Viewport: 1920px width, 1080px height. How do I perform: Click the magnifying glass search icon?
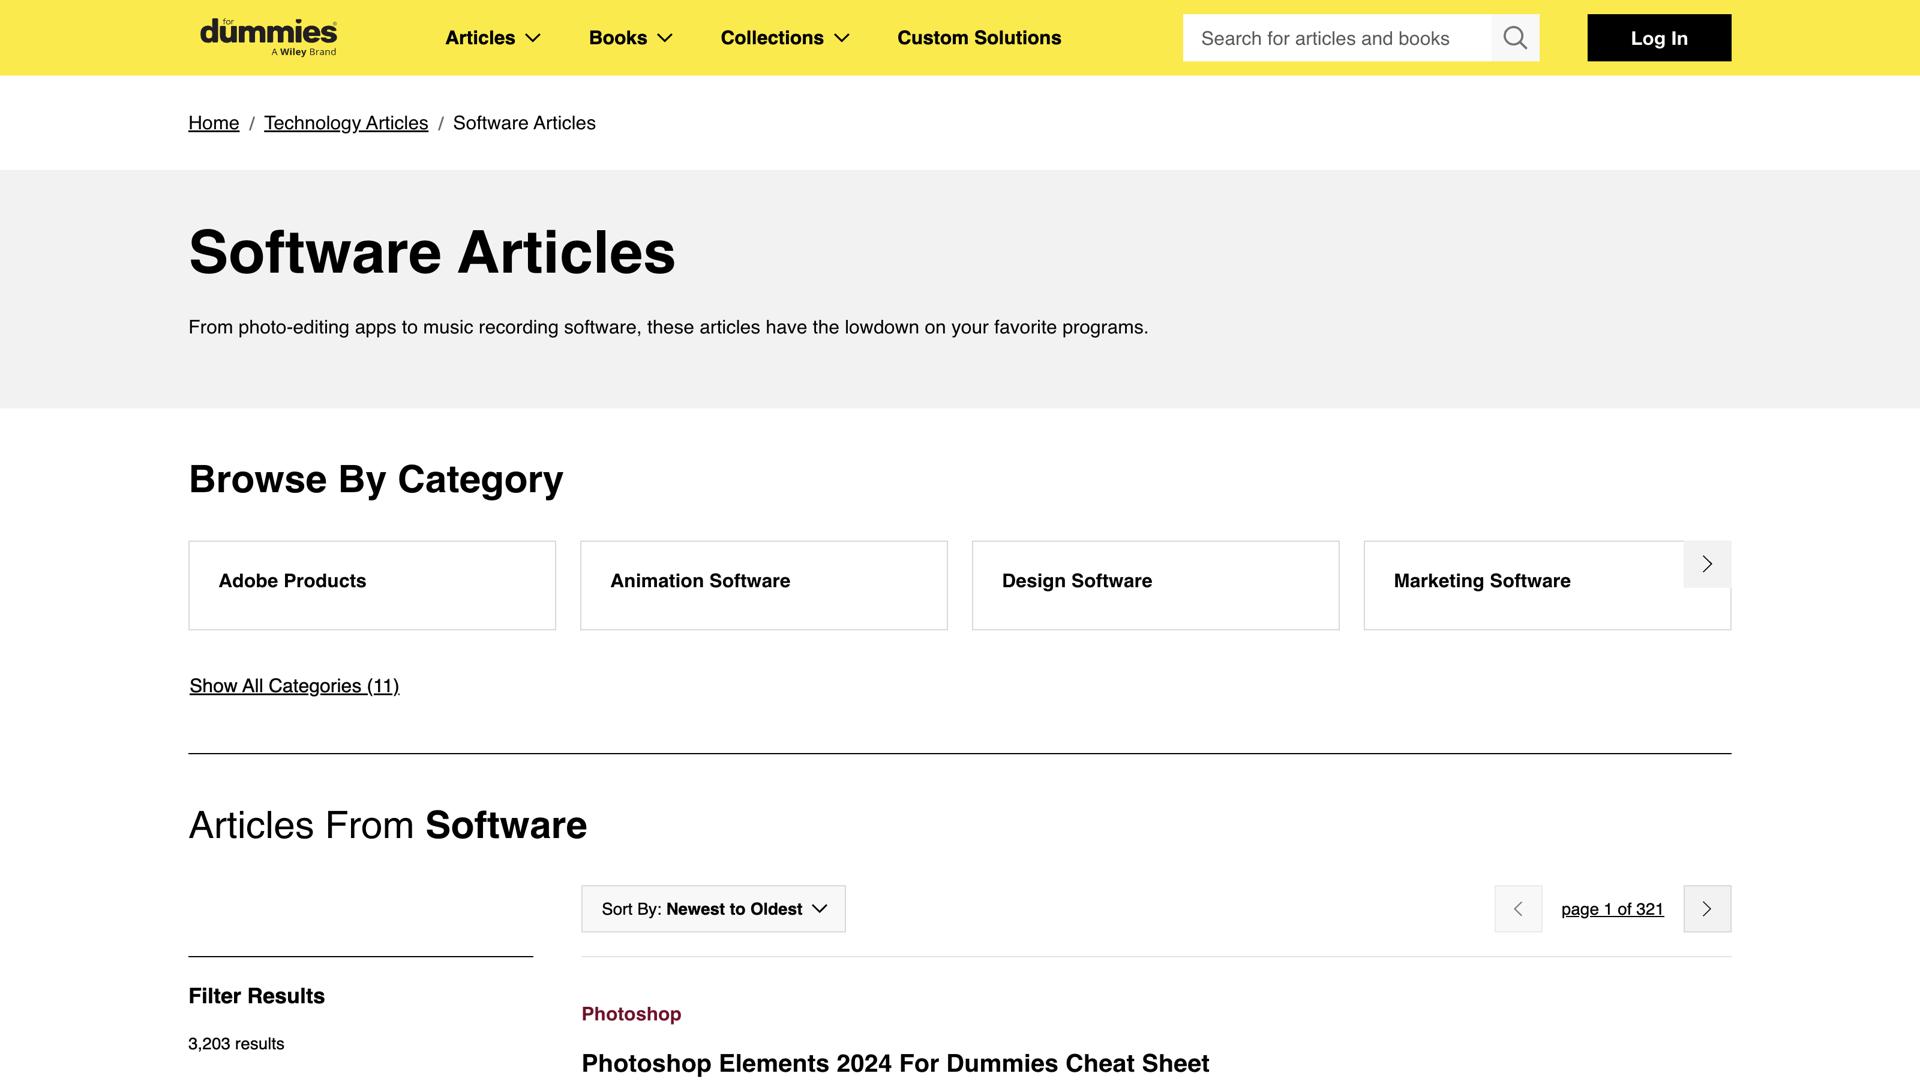[1515, 38]
